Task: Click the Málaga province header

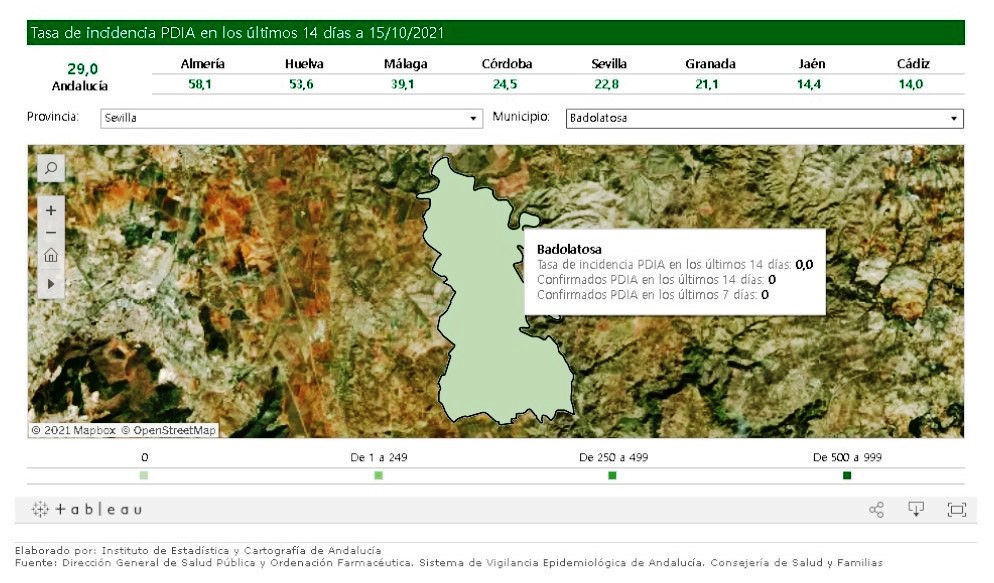Action: (405, 64)
